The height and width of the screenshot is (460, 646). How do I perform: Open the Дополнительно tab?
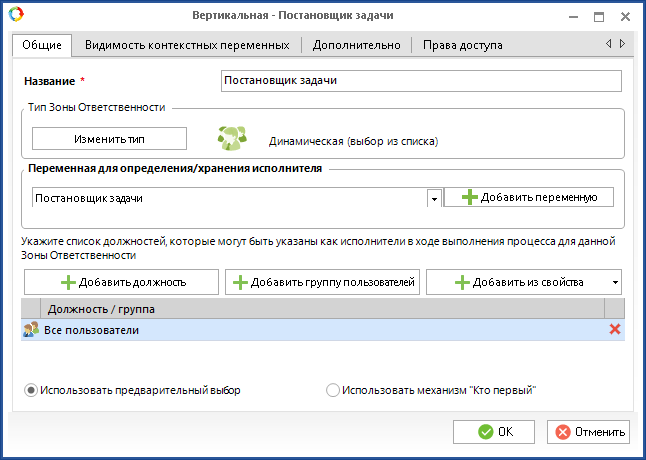point(356,45)
